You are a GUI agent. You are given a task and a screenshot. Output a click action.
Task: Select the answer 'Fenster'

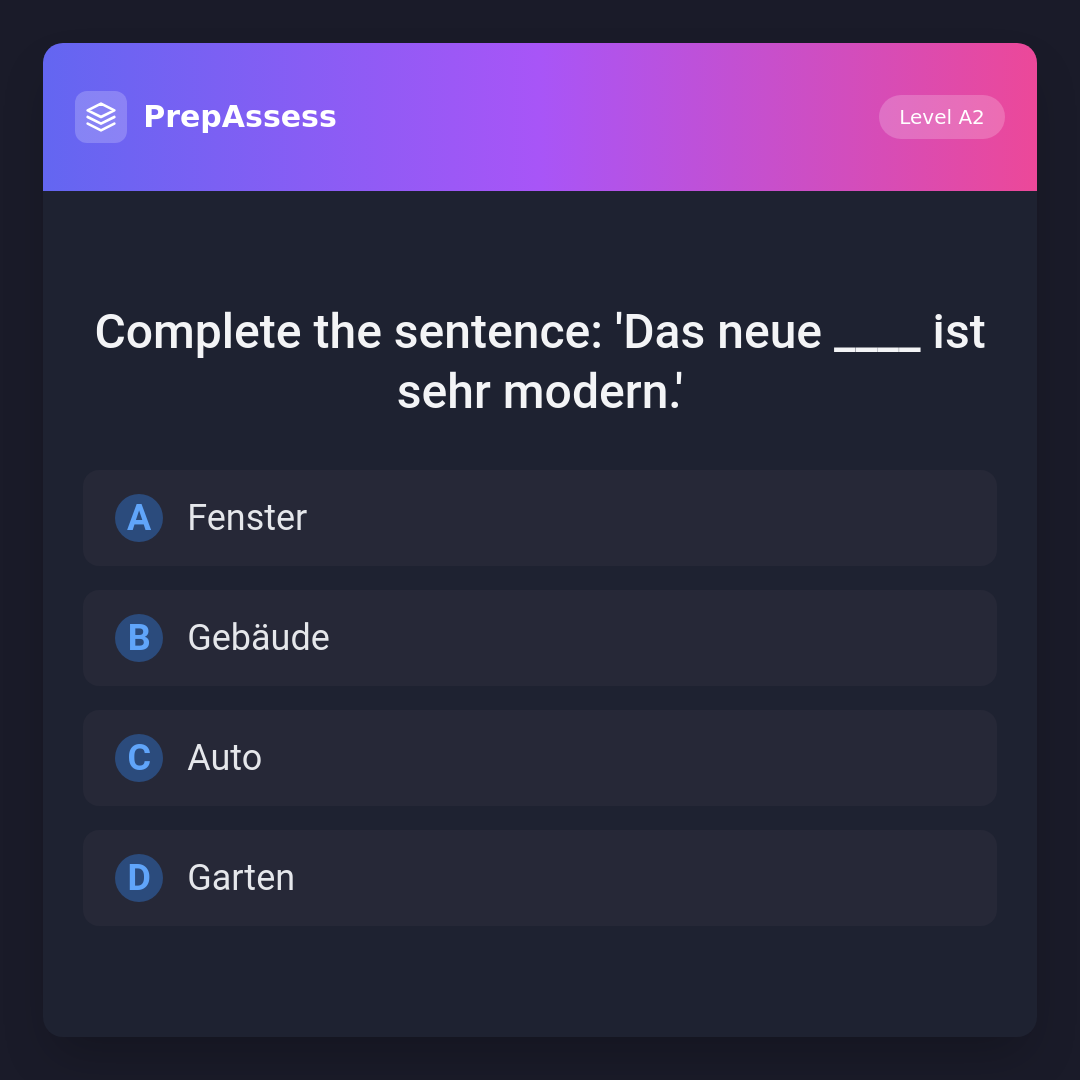click(x=247, y=518)
